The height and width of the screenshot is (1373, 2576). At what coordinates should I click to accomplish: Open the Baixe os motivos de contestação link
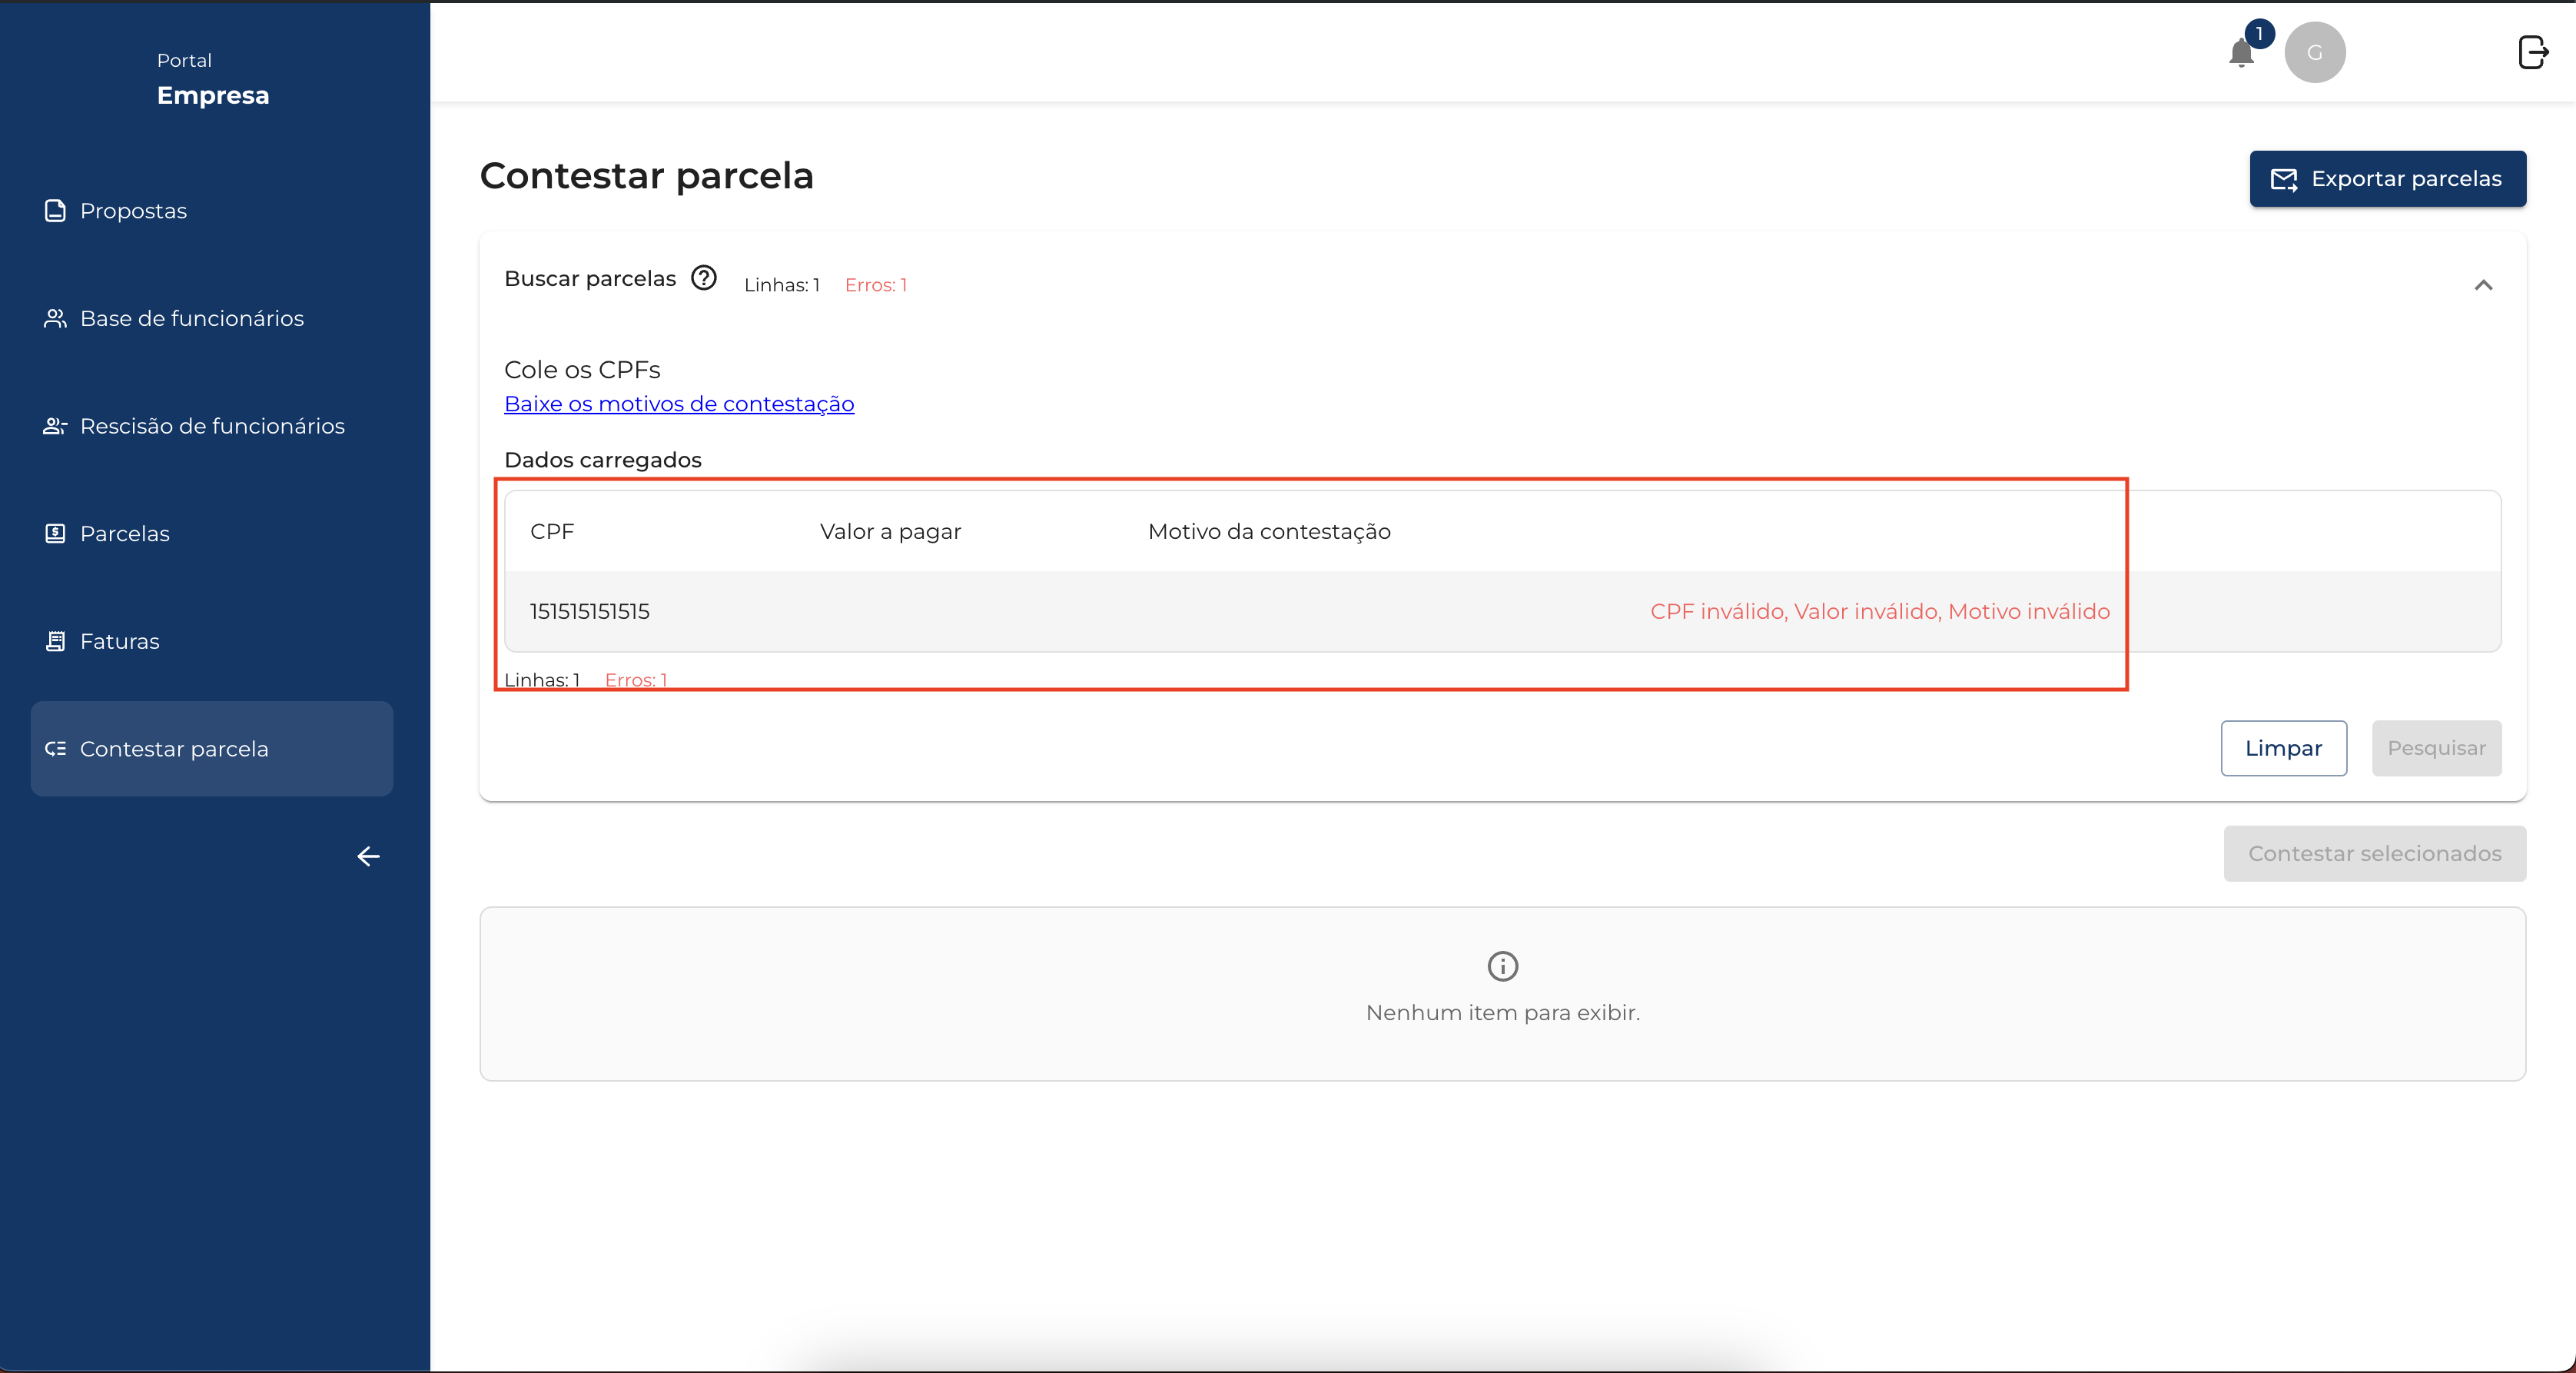(679, 404)
